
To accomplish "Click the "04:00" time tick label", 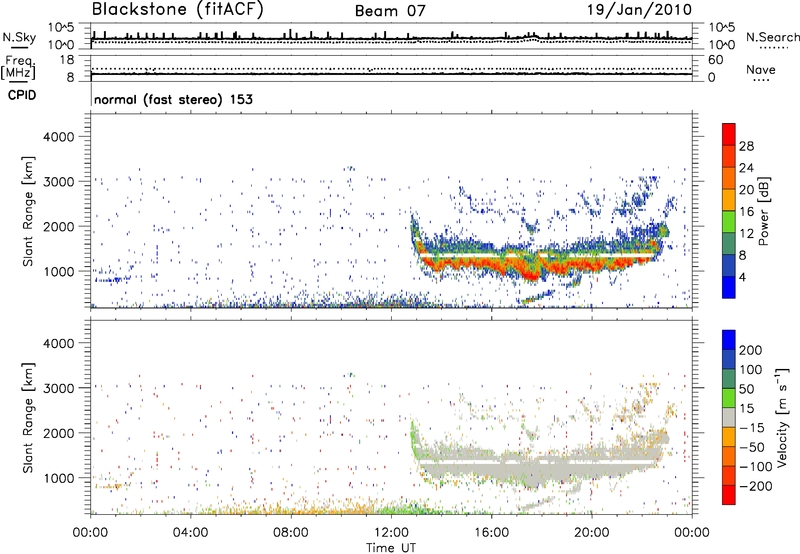I will coord(190,533).
